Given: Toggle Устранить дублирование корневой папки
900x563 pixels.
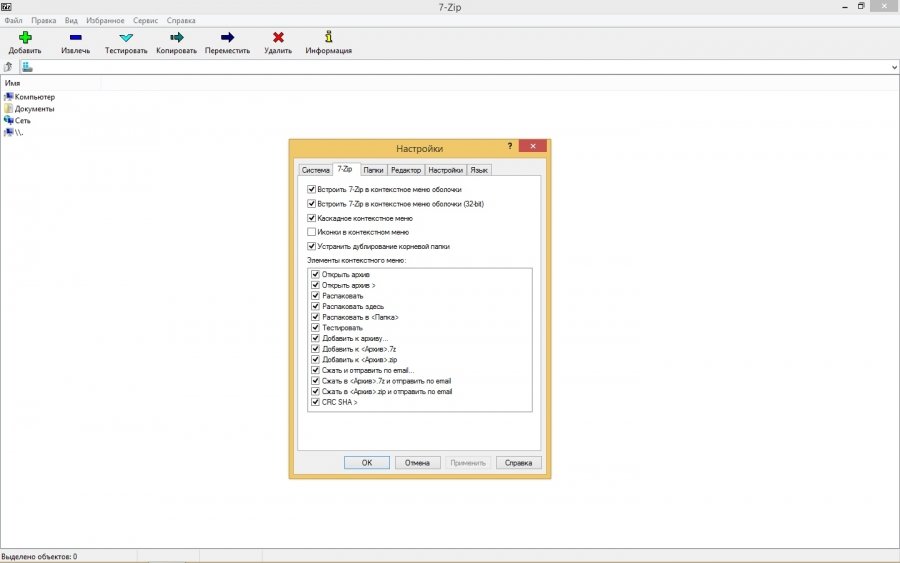Looking at the screenshot, I should [x=312, y=246].
